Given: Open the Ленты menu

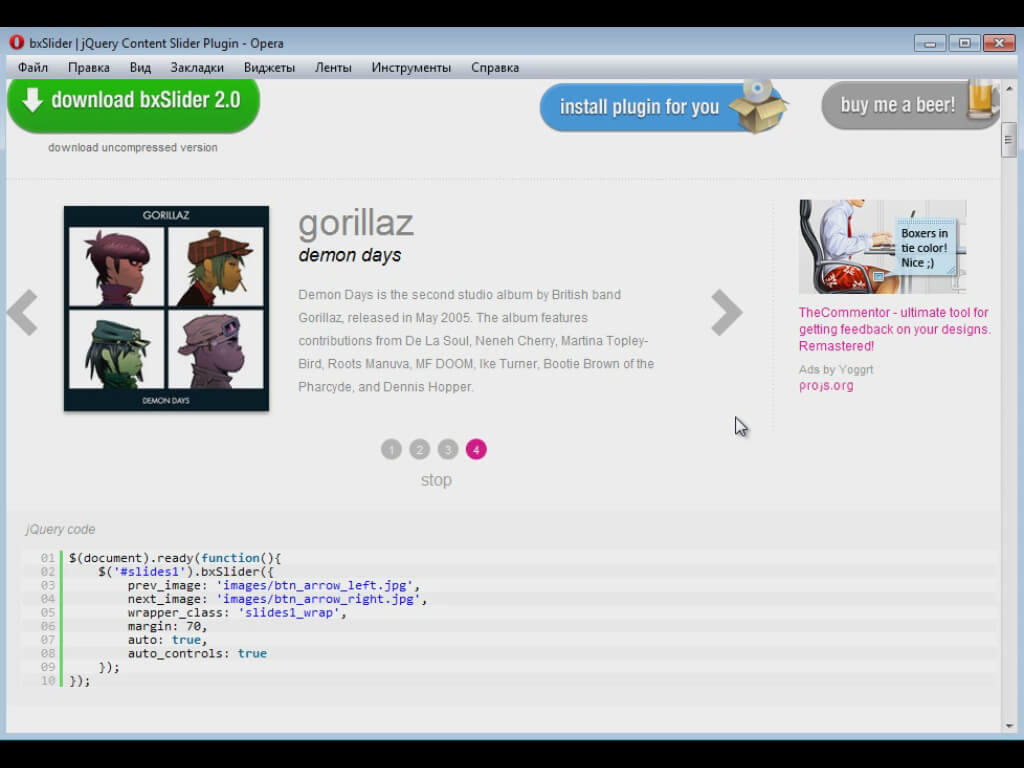Looking at the screenshot, I should pos(333,67).
